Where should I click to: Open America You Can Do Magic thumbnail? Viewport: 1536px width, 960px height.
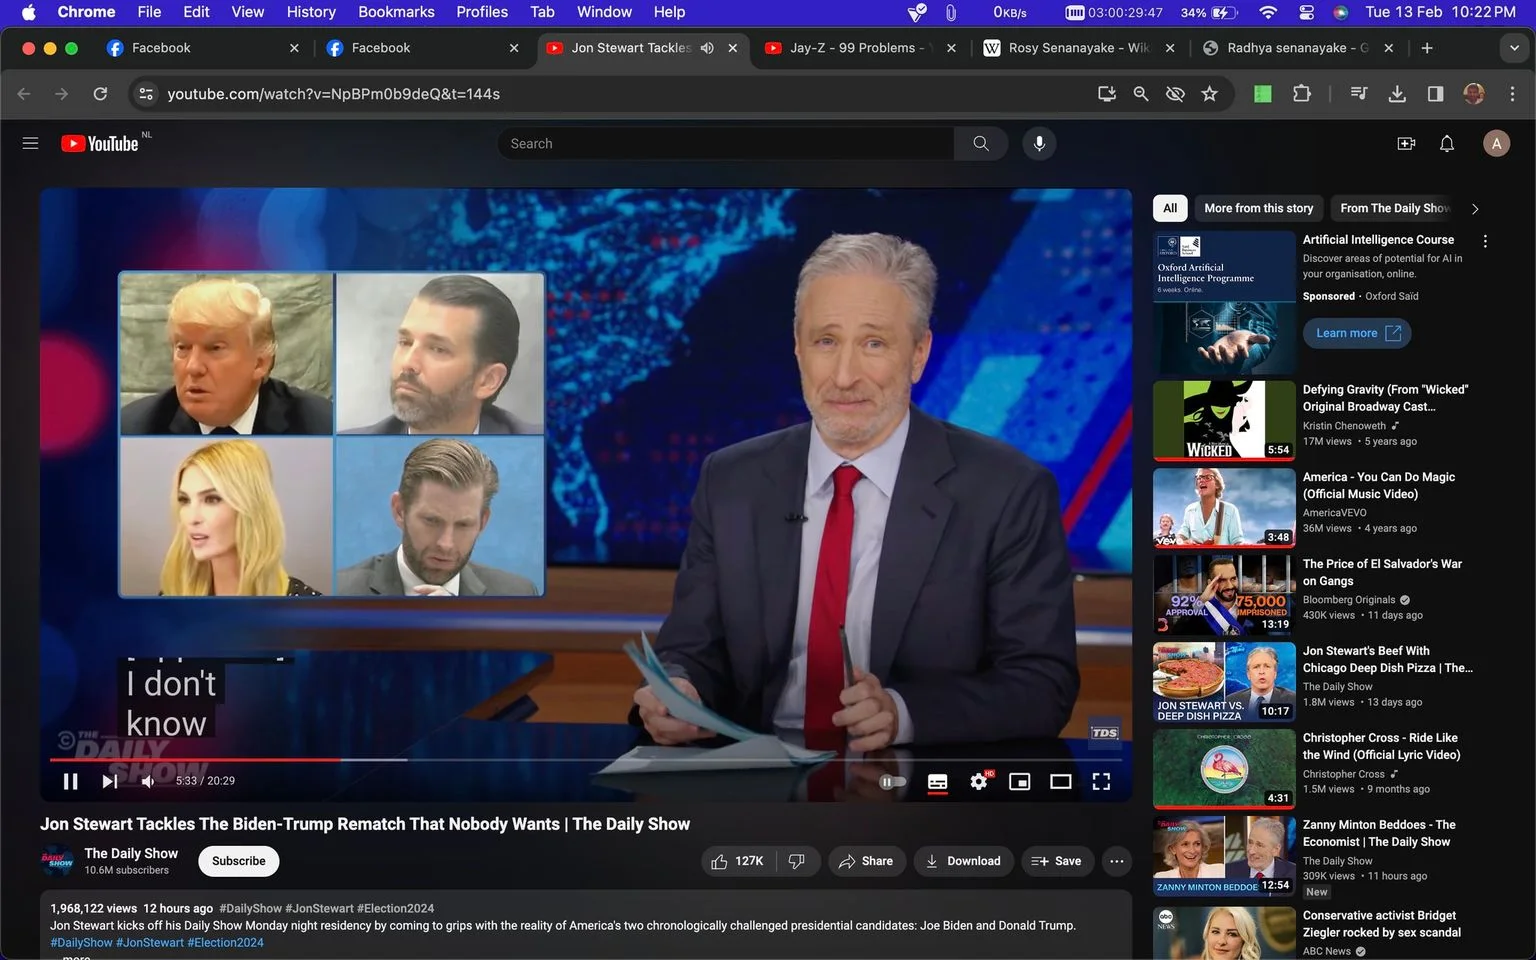tap(1224, 507)
